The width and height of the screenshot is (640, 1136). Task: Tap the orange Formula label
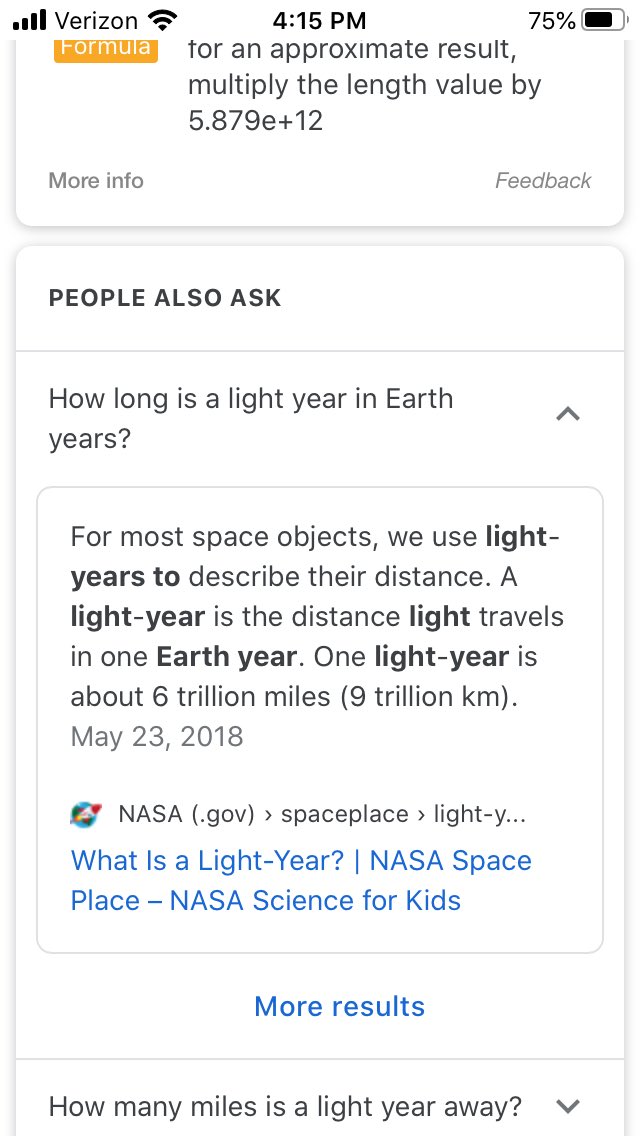click(106, 49)
